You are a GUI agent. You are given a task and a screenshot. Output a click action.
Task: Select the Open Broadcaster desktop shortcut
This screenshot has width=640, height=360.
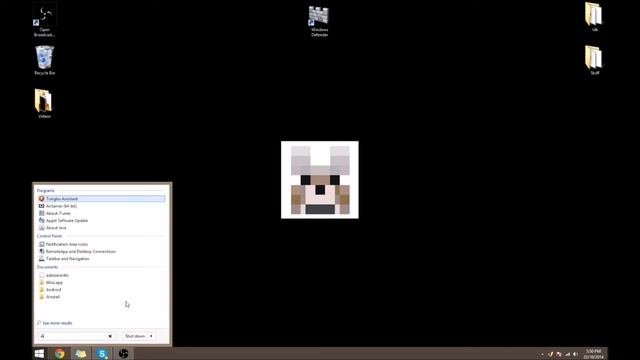tap(44, 20)
